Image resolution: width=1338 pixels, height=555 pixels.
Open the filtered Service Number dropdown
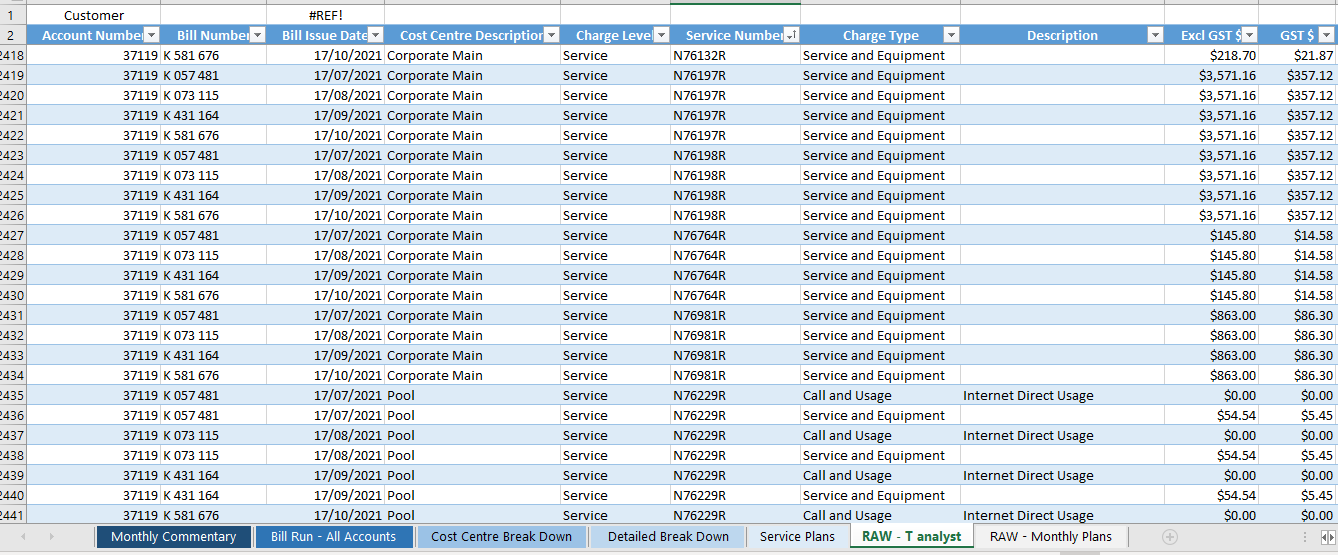(x=791, y=35)
